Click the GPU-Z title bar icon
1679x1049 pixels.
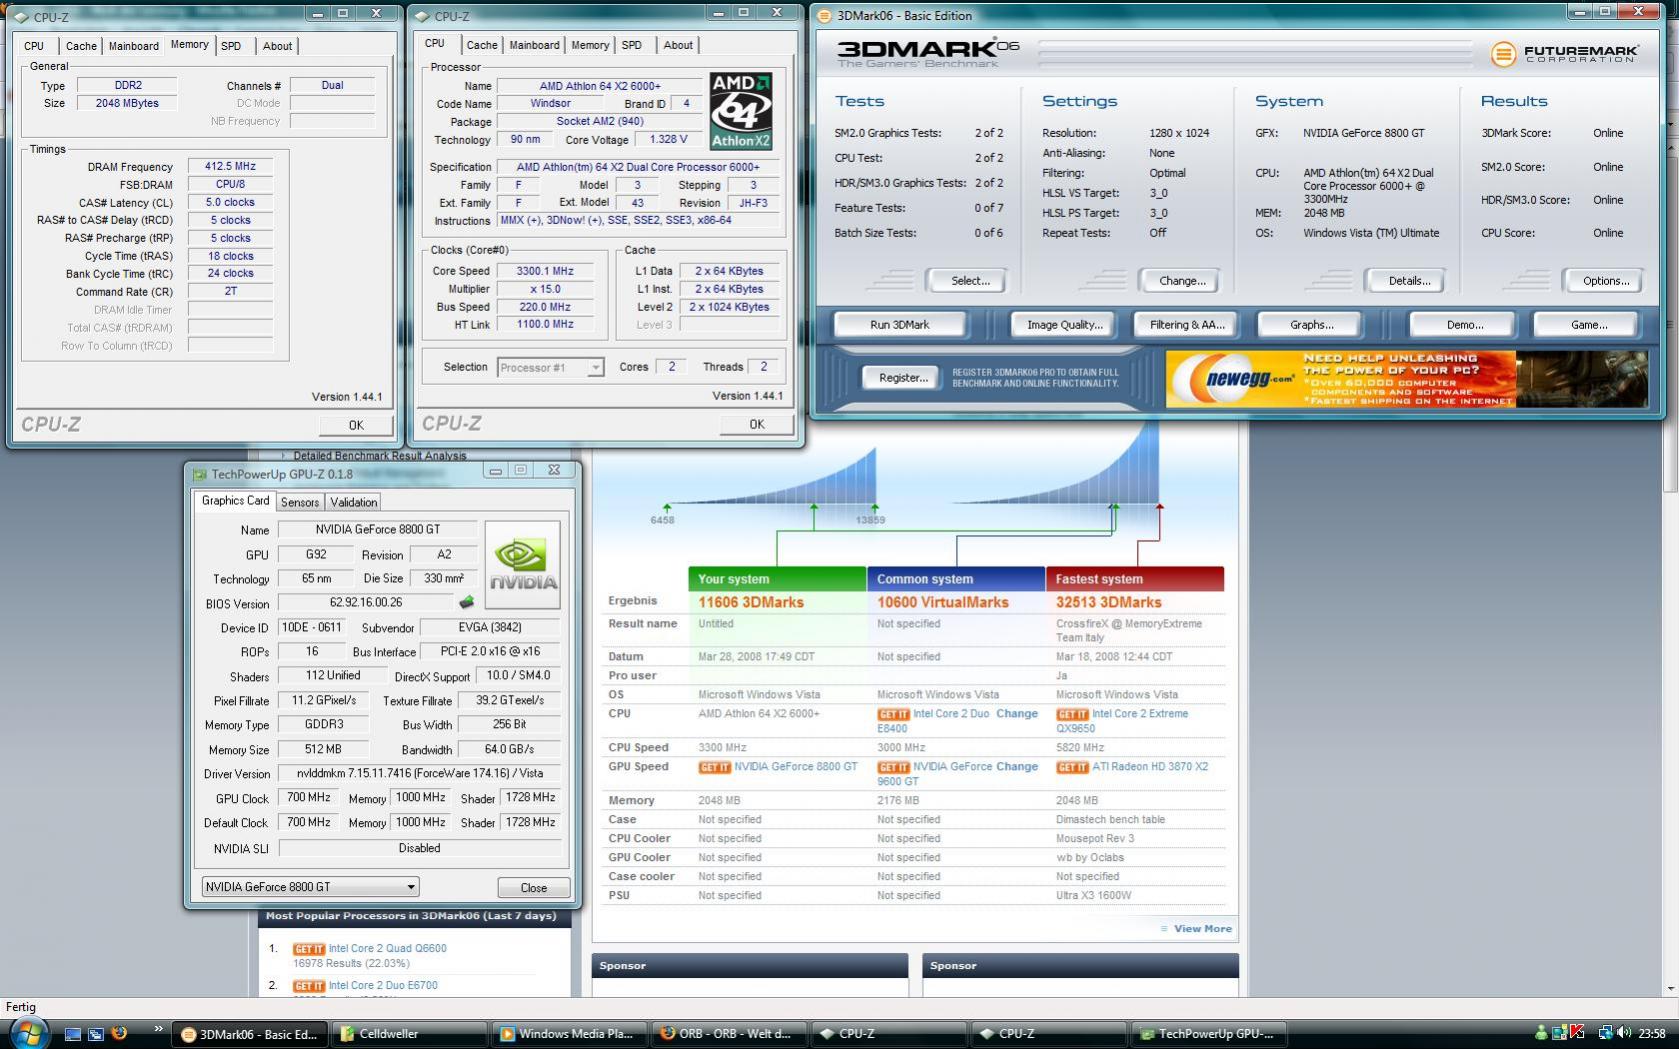tap(199, 474)
